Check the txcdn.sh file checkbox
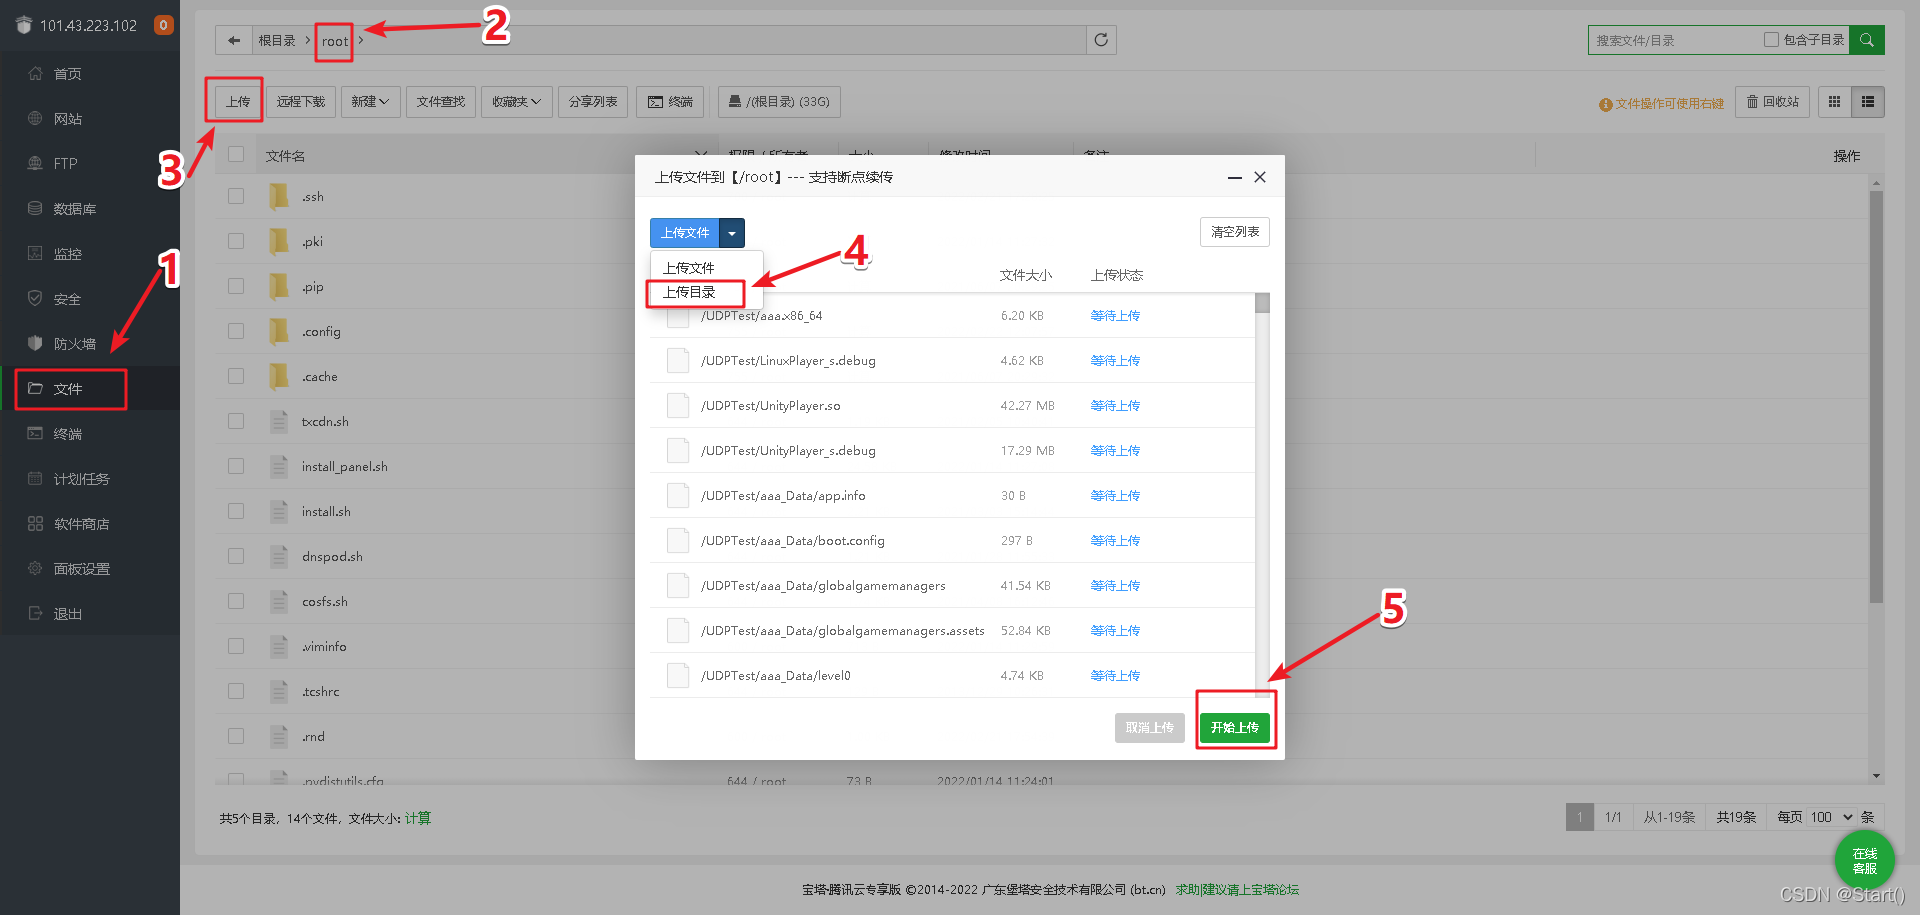 (x=236, y=421)
